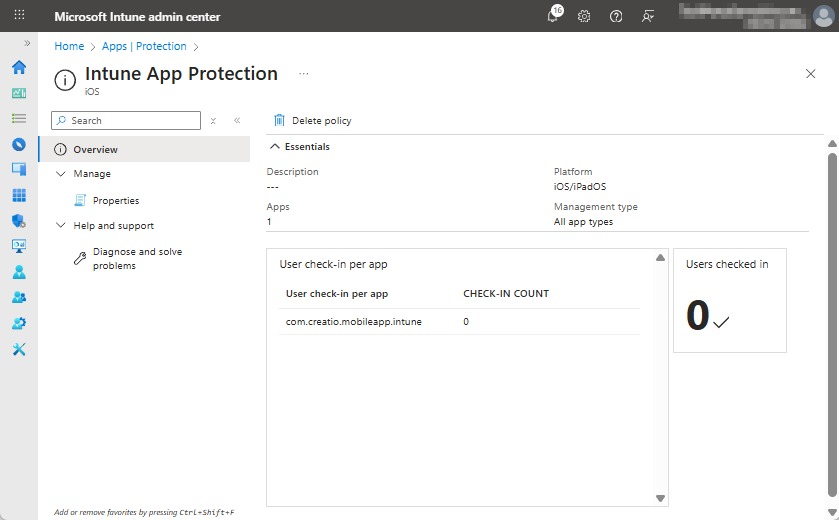This screenshot has width=839, height=520.
Task: Open Troubleshooting tools icon in sidebar
Action: click(19, 349)
